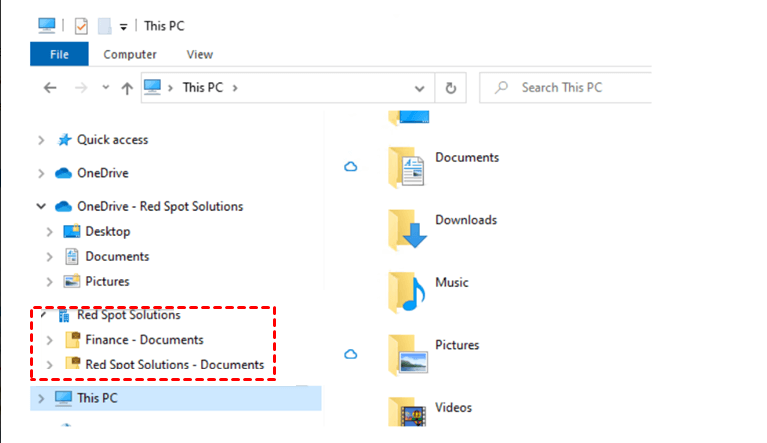
Task: Open the Music folder icon
Action: 407,292
